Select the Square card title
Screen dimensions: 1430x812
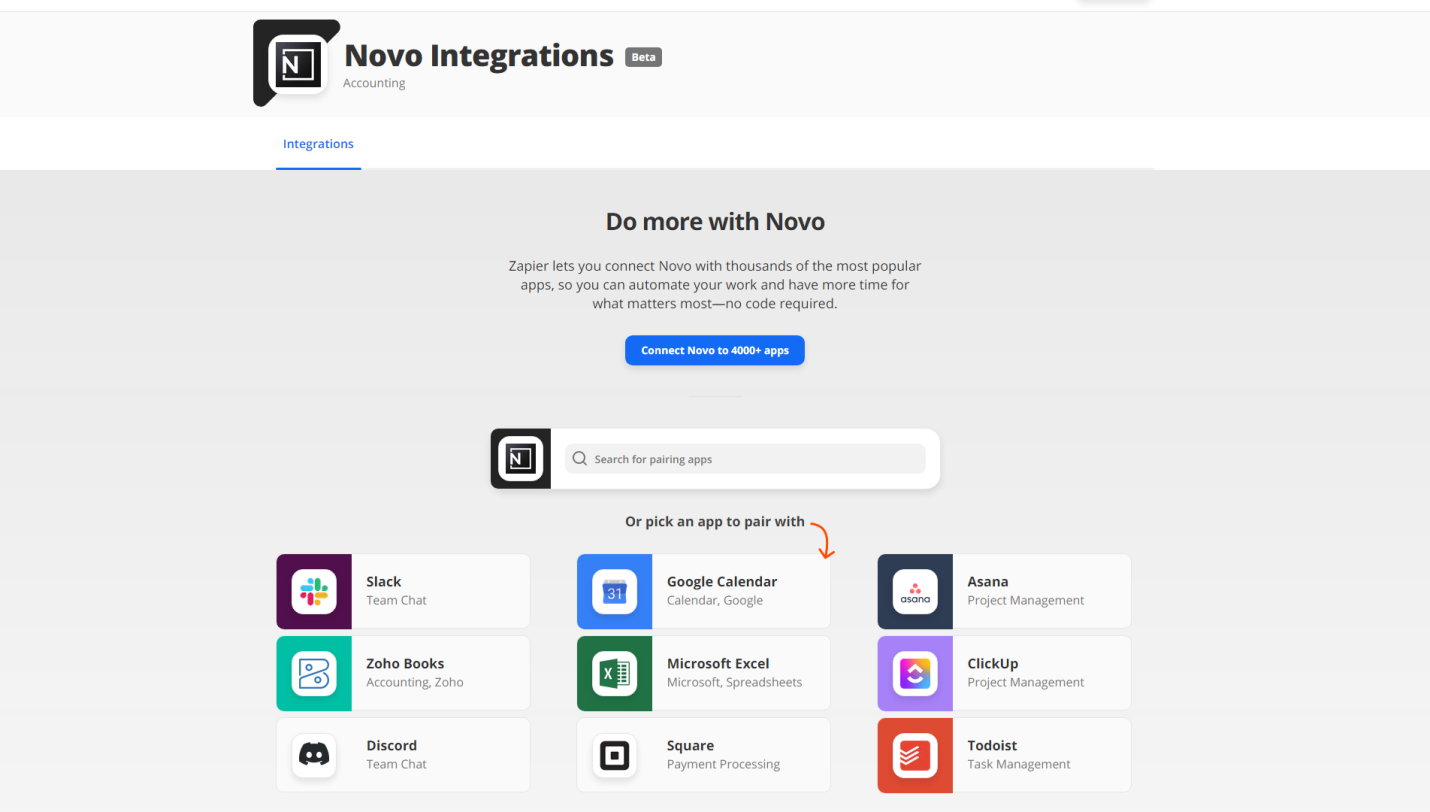point(690,746)
